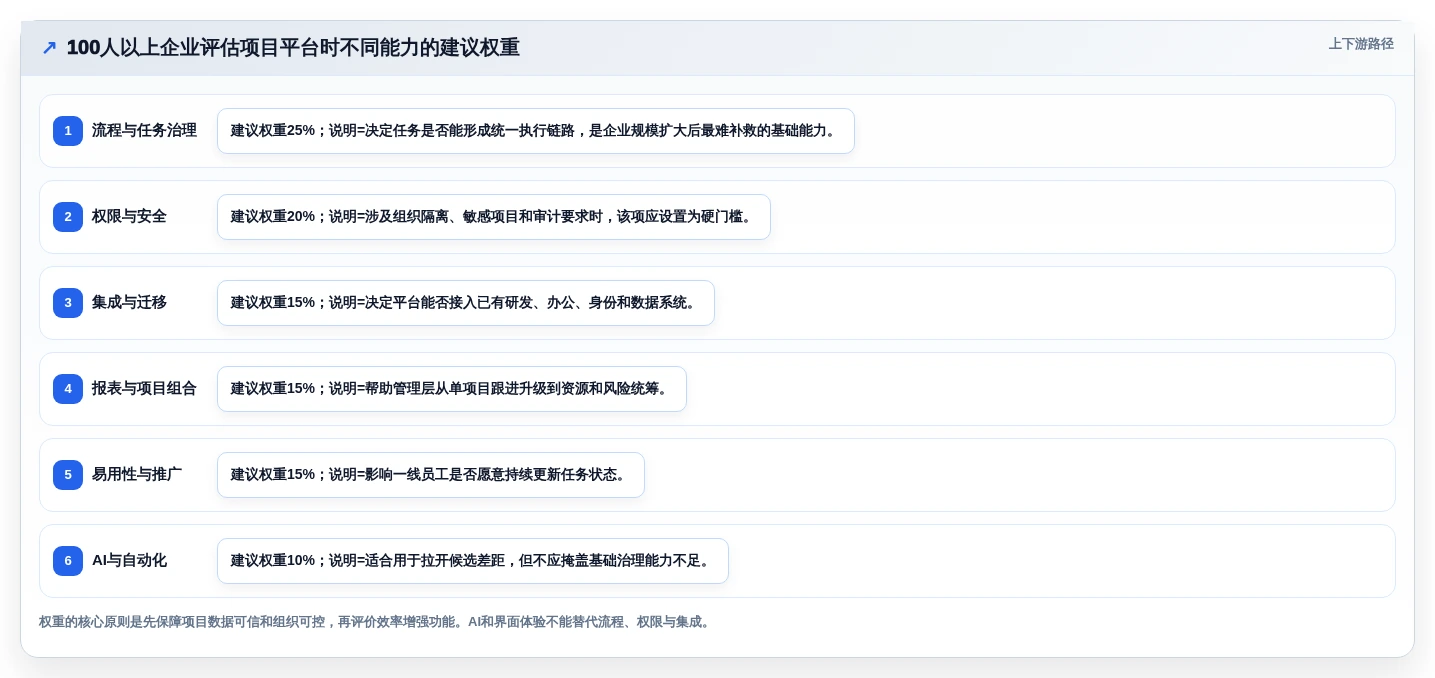Click the AI与自动化 label
Screen dimensions: 1435x678
tap(129, 561)
